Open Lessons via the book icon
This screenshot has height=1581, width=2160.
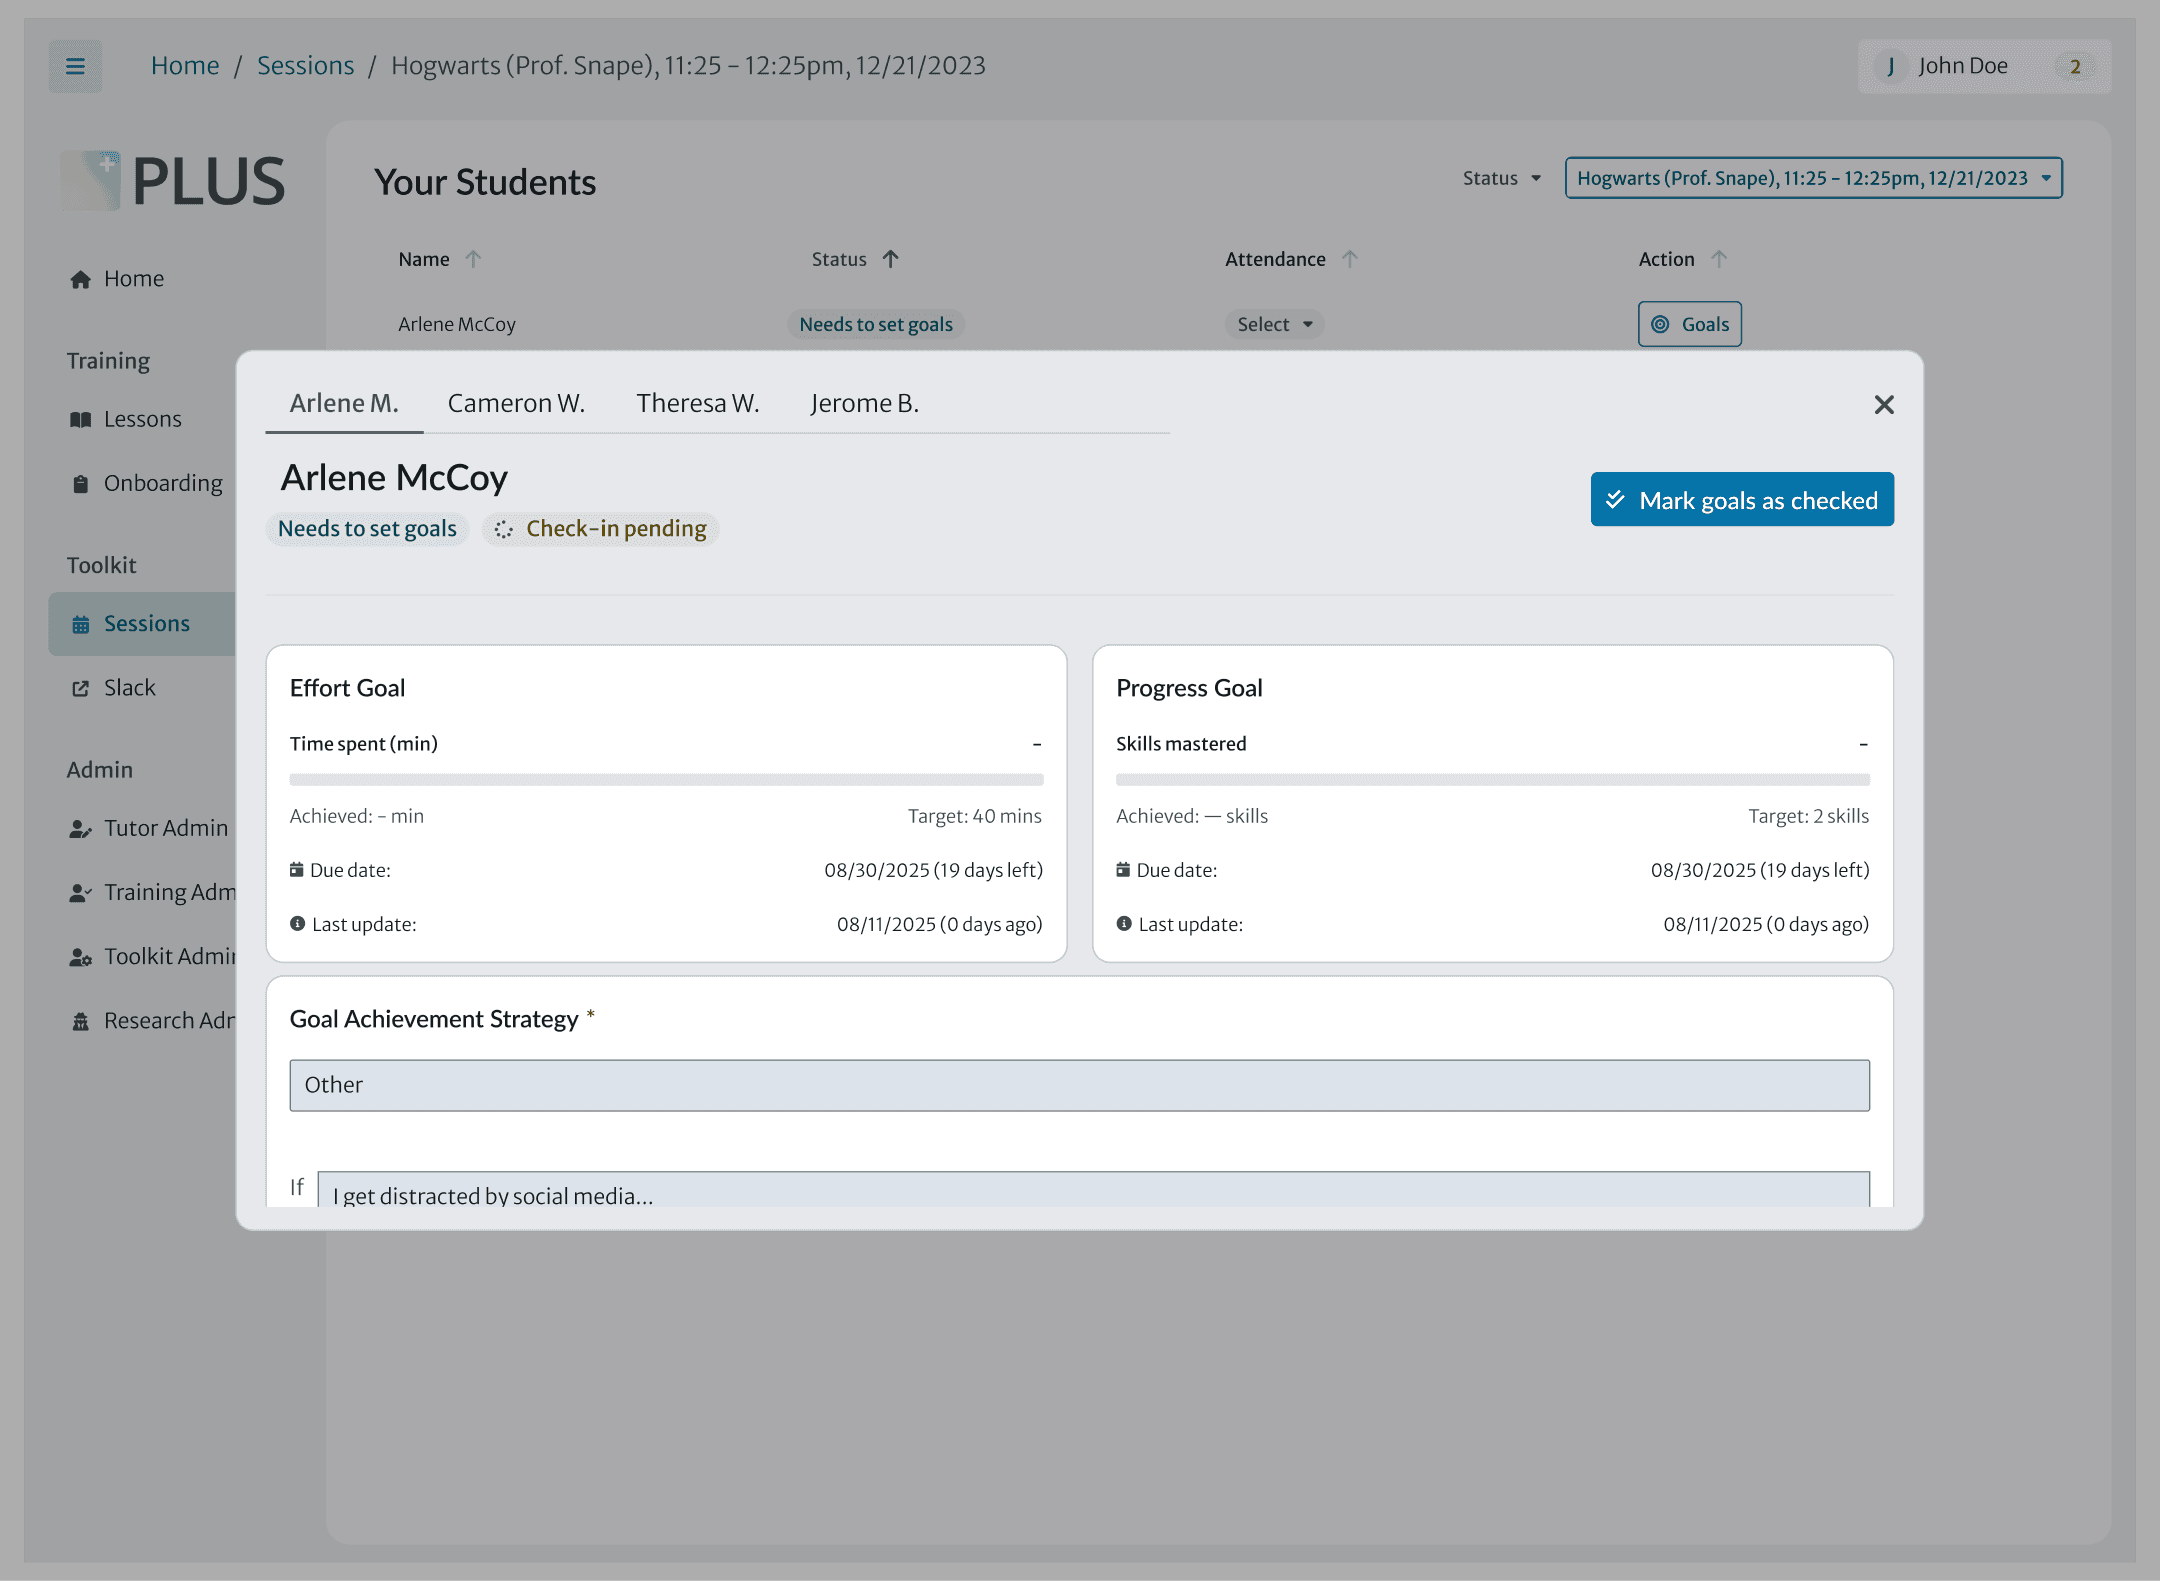[x=81, y=420]
